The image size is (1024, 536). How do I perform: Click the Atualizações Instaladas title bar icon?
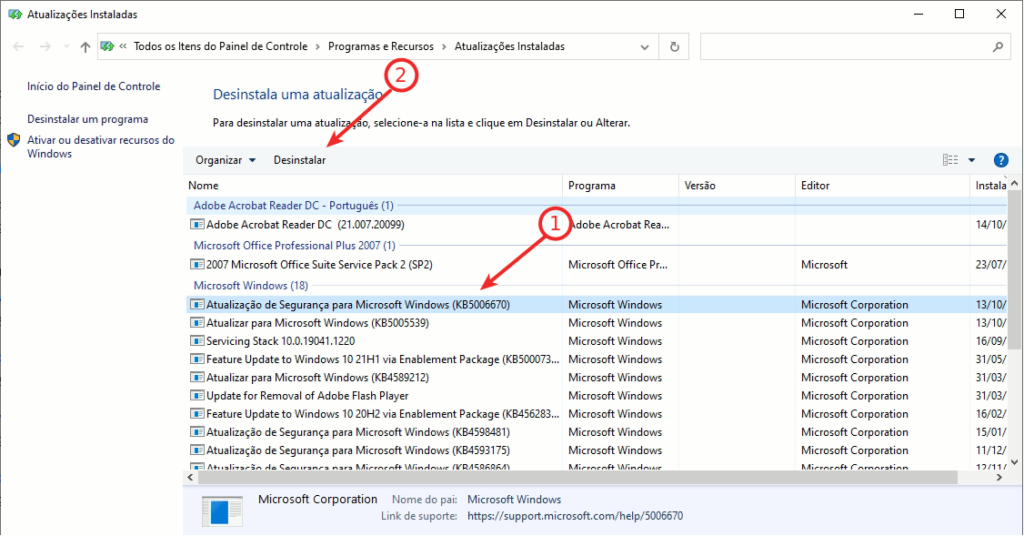[x=14, y=14]
